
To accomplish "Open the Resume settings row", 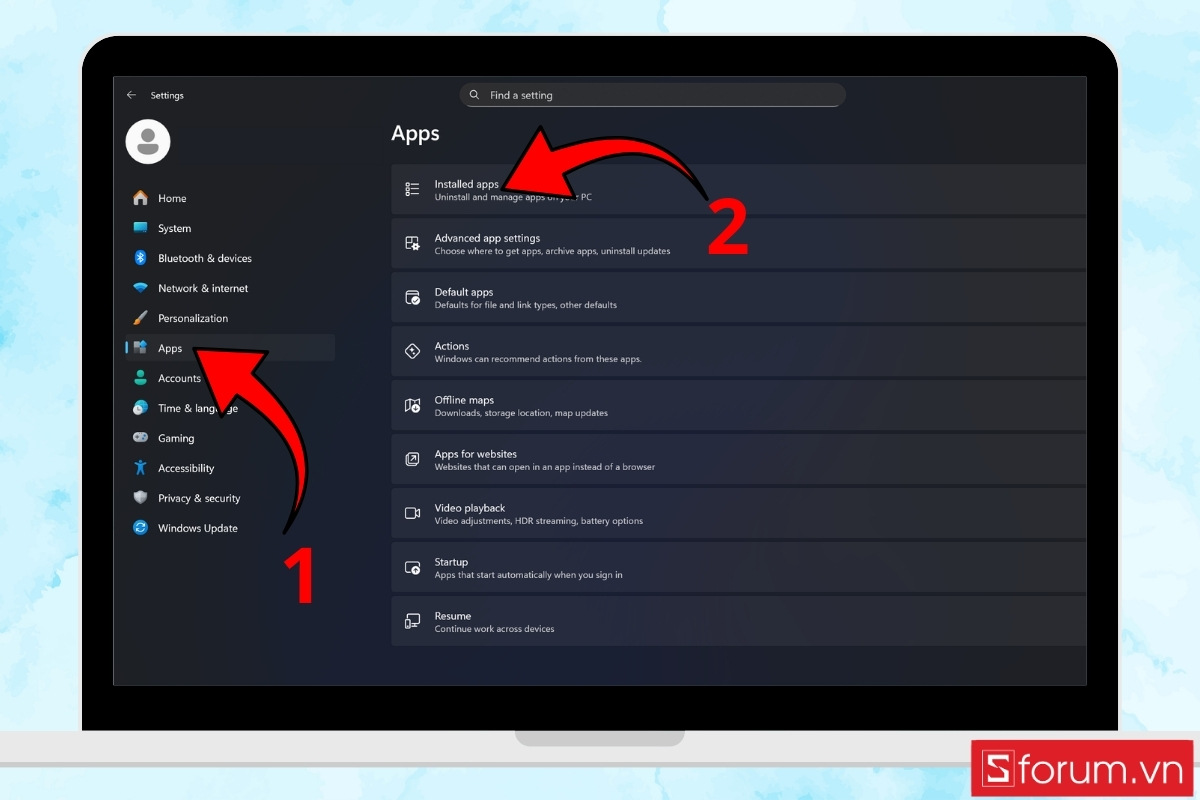I will (738, 621).
